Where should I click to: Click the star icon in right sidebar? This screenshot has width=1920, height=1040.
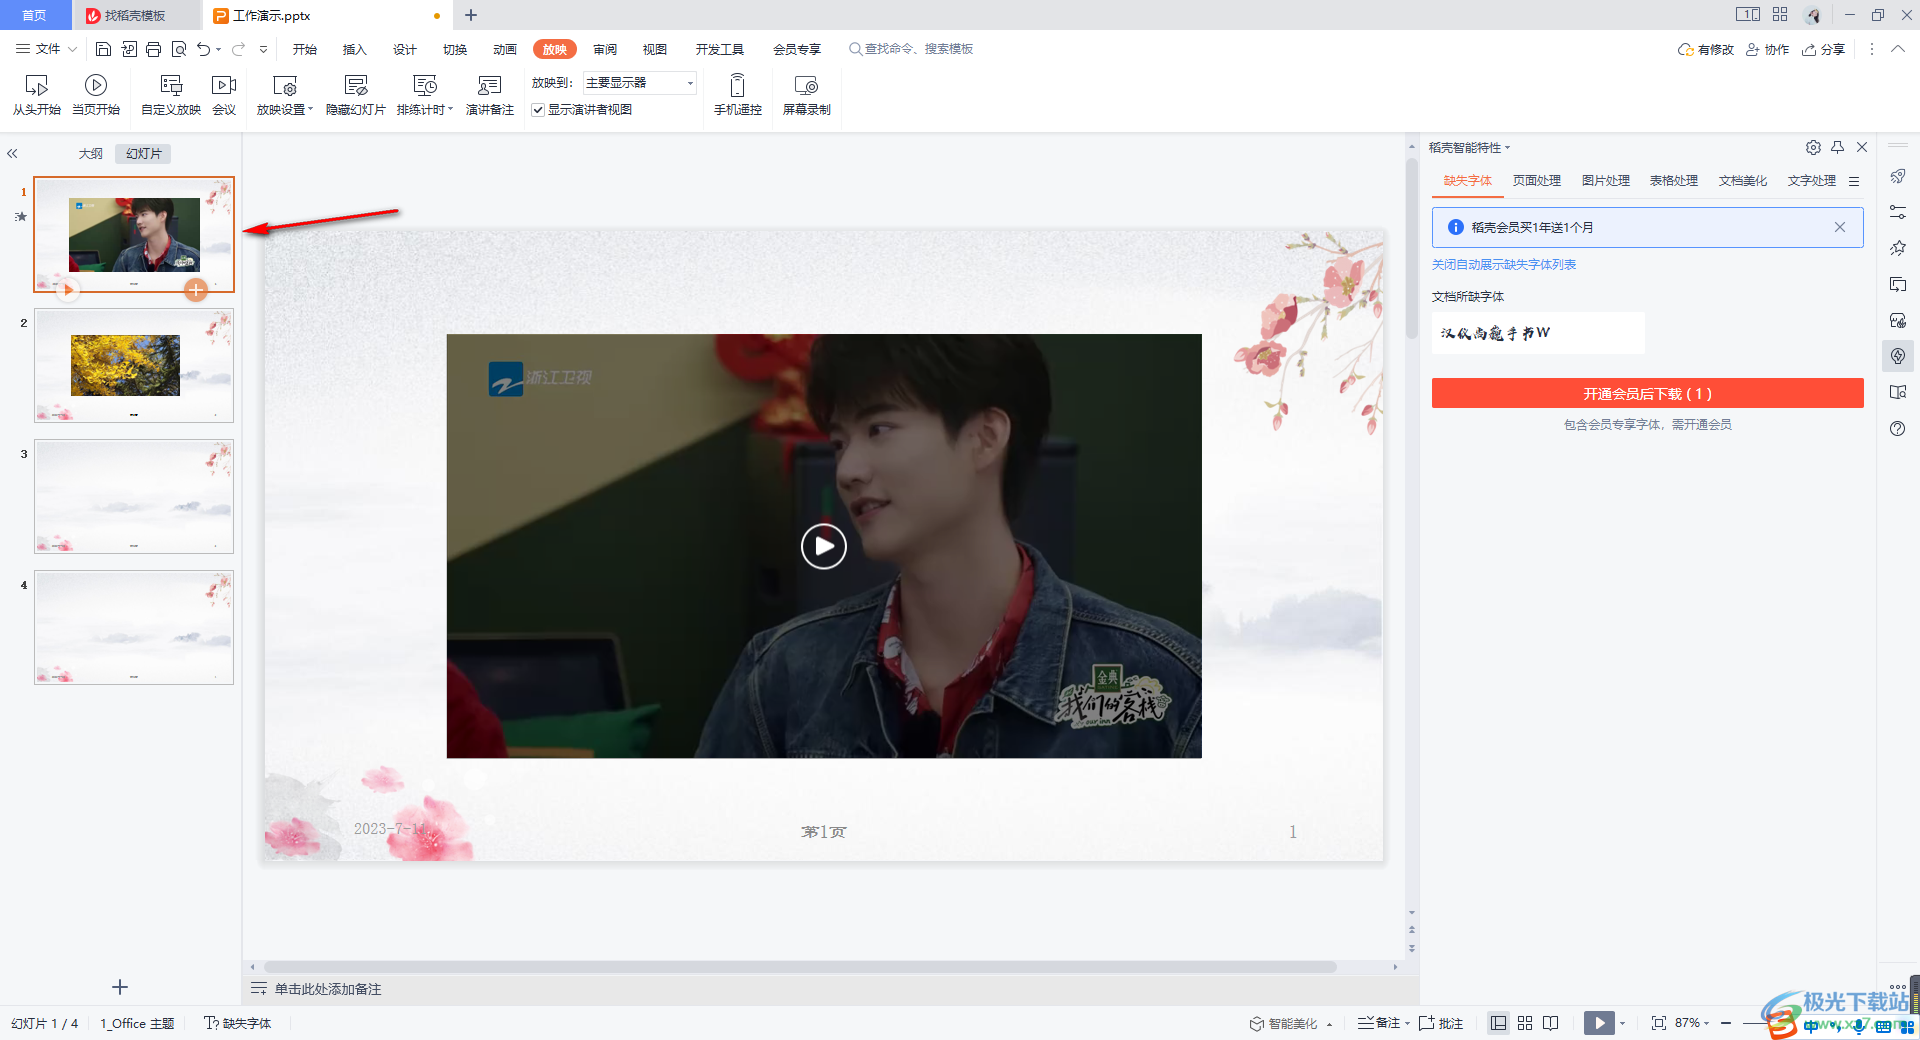[x=1898, y=248]
